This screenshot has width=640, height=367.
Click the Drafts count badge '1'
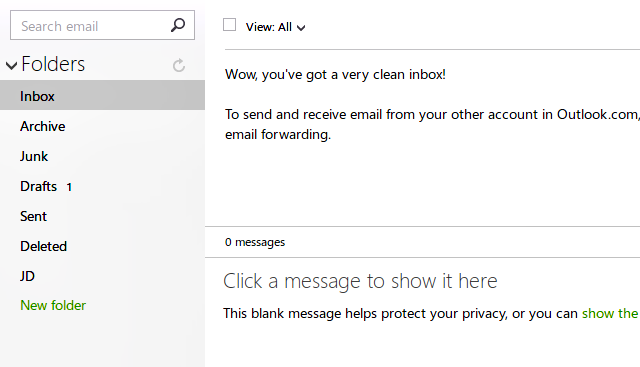(x=69, y=187)
